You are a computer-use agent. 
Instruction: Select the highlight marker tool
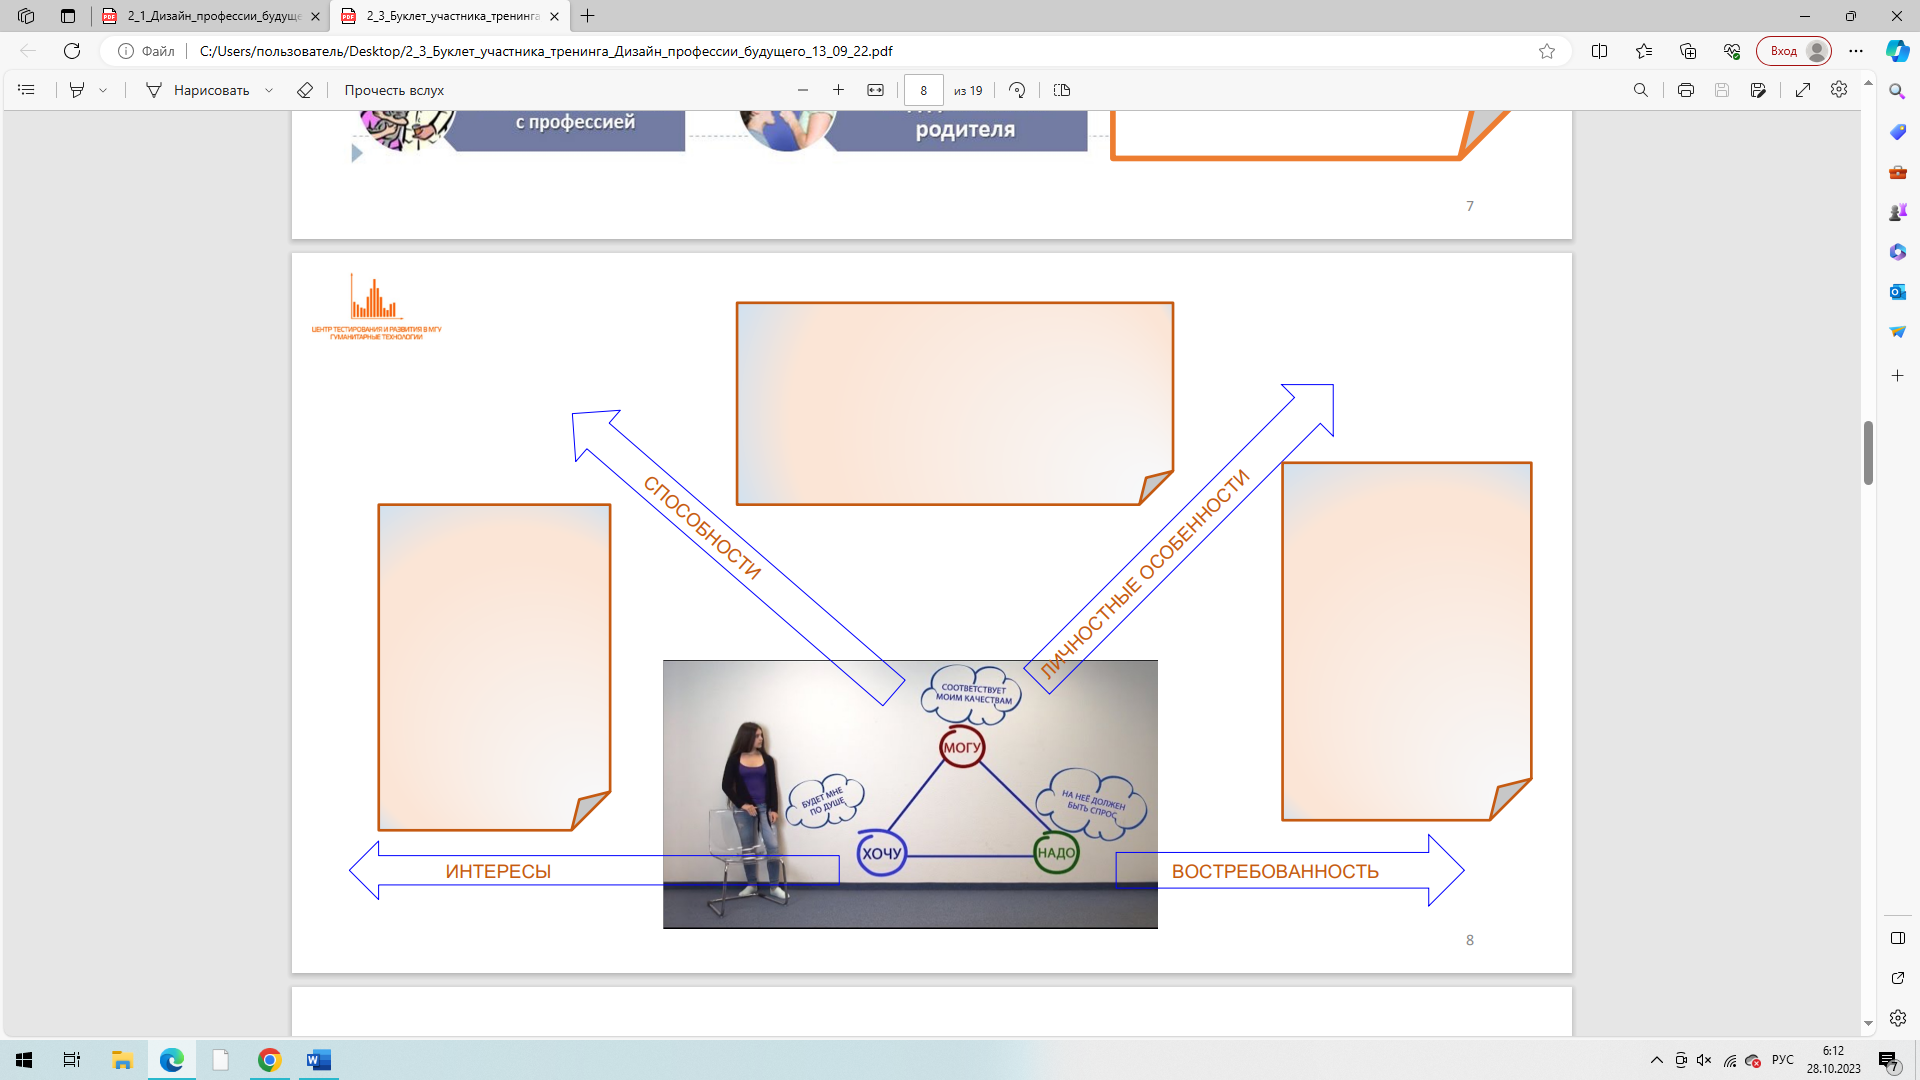77,90
